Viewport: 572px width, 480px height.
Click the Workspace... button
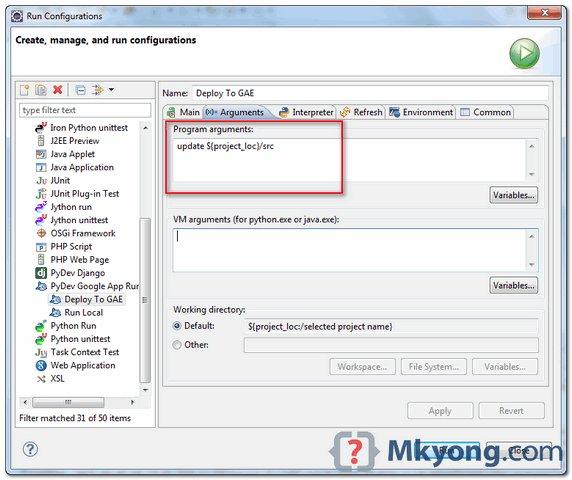tap(362, 367)
